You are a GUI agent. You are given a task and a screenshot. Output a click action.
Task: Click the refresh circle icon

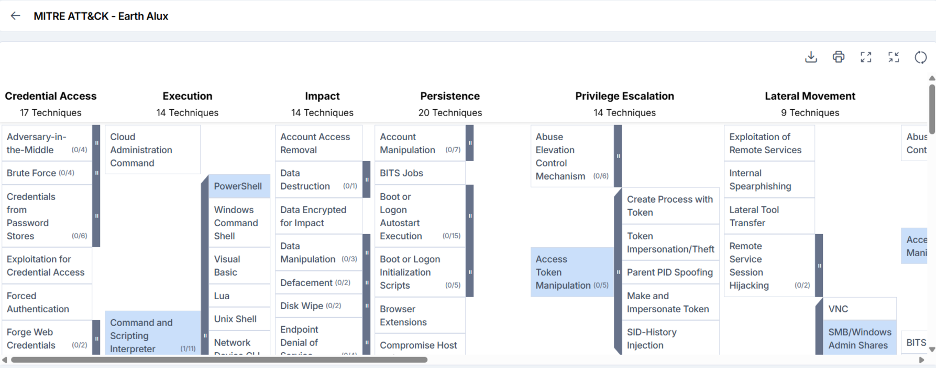point(920,57)
